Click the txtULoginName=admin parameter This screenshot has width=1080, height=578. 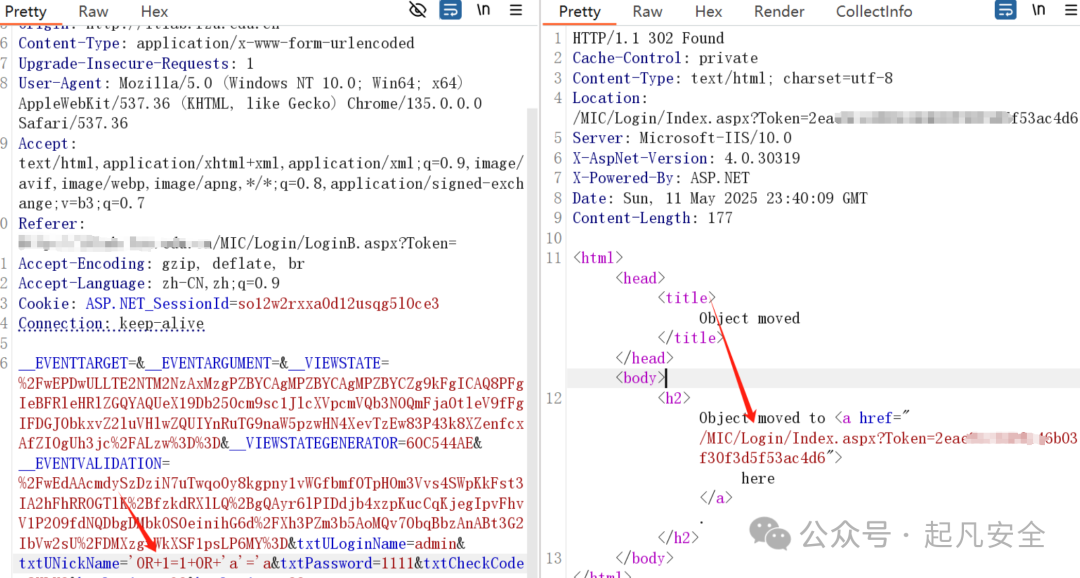377,544
